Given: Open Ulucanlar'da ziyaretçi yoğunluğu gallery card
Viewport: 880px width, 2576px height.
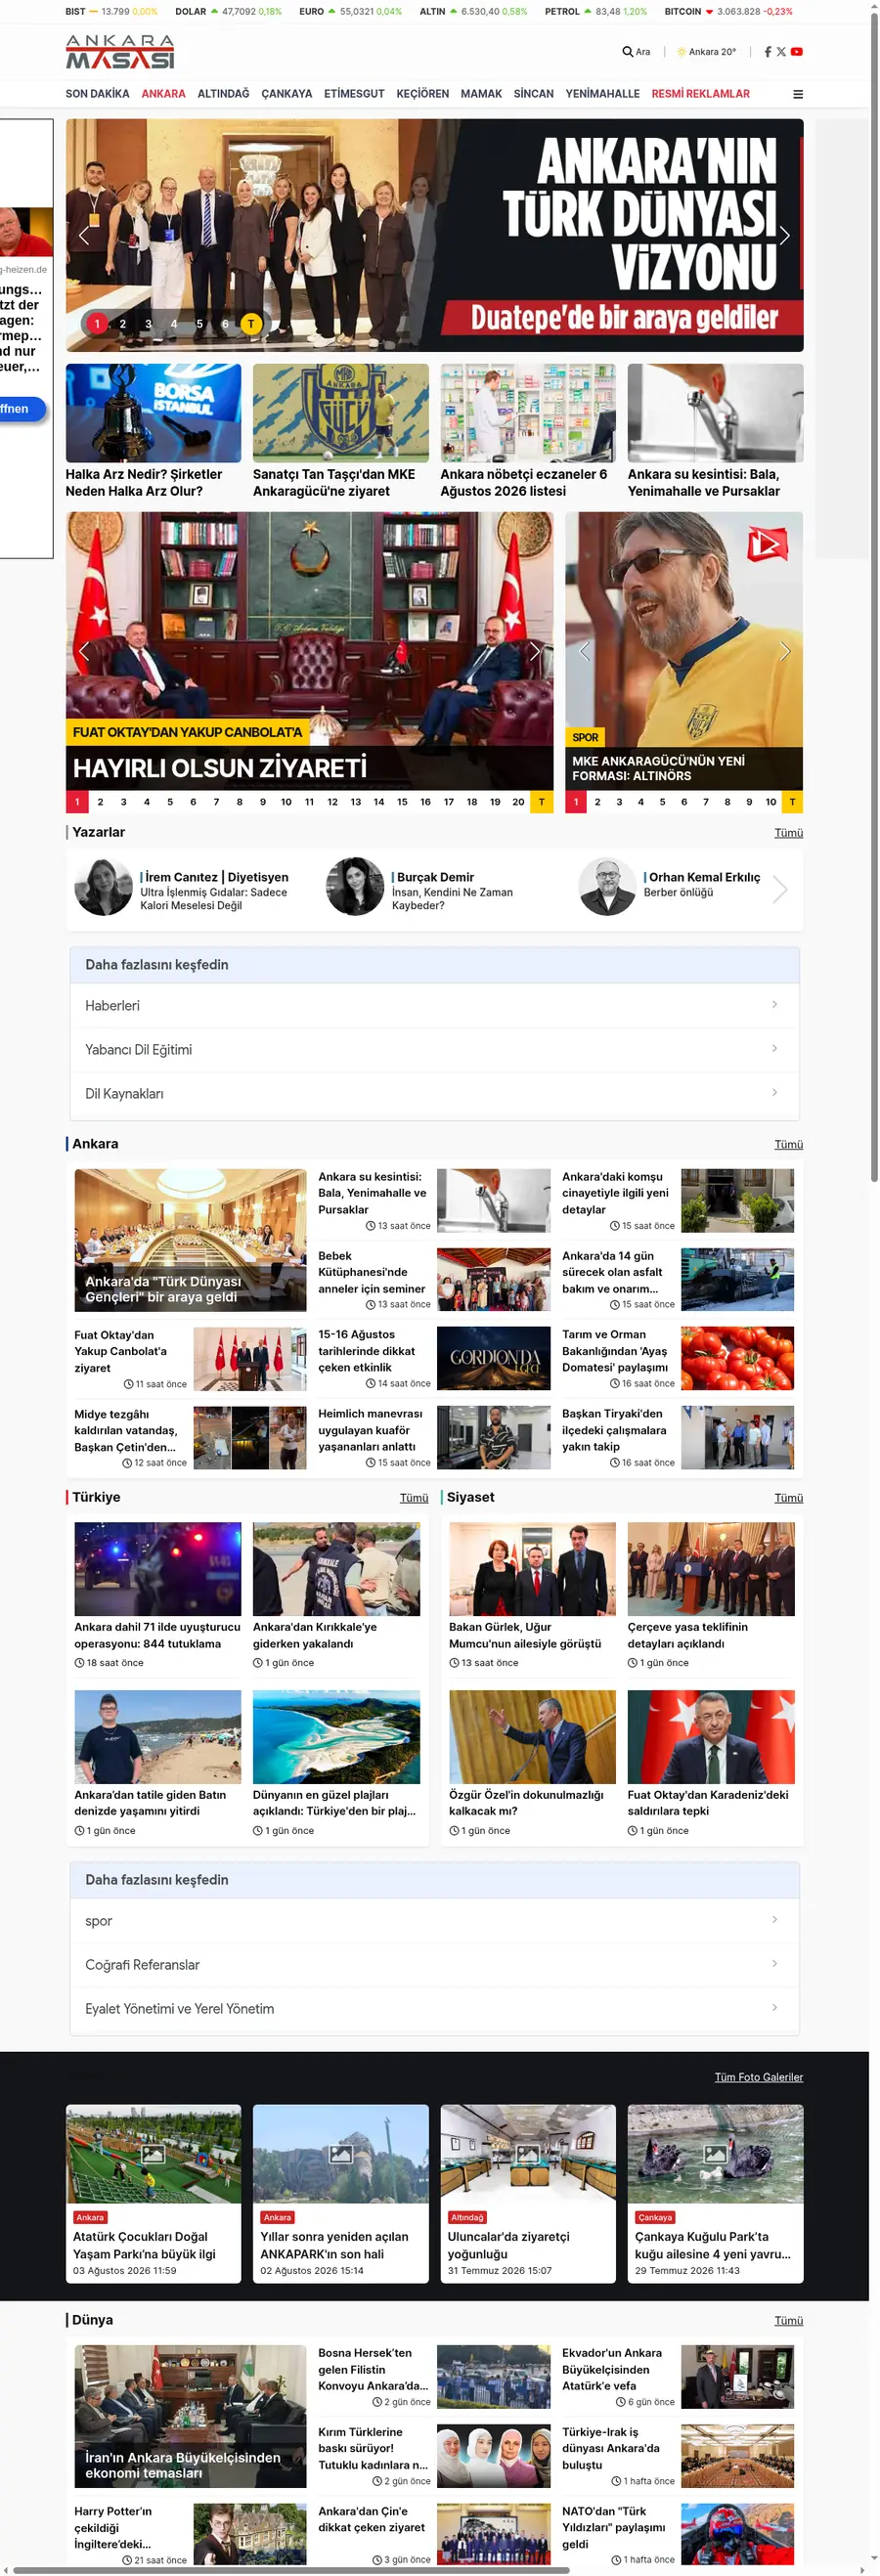Looking at the screenshot, I should [528, 2193].
